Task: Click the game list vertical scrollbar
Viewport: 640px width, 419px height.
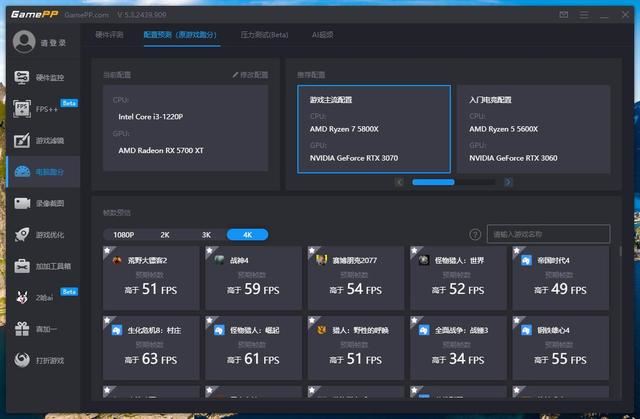Action: (x=620, y=251)
